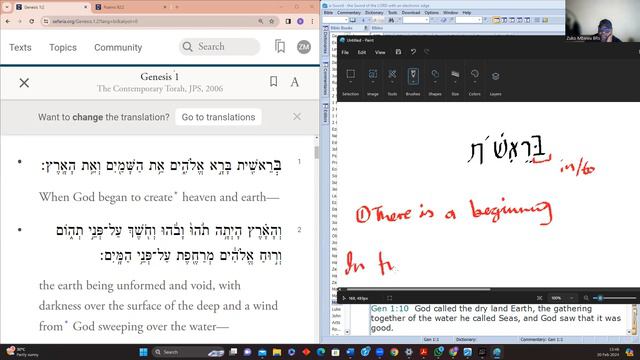Open Settings gear from the taskbar

point(409,352)
